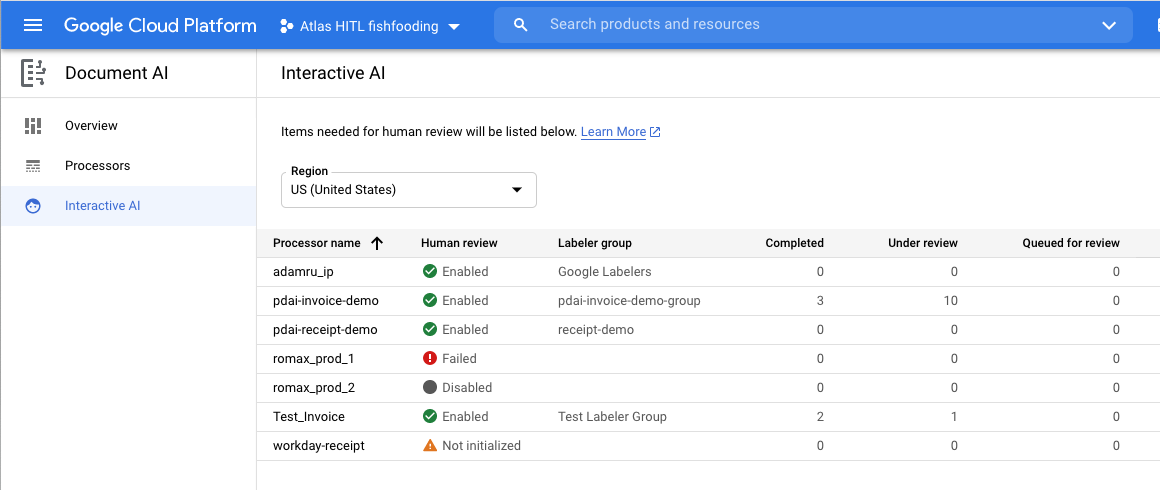Image resolution: width=1160 pixels, height=490 pixels.
Task: Open the Atlas HITL fishfooding project selector
Action: [370, 26]
